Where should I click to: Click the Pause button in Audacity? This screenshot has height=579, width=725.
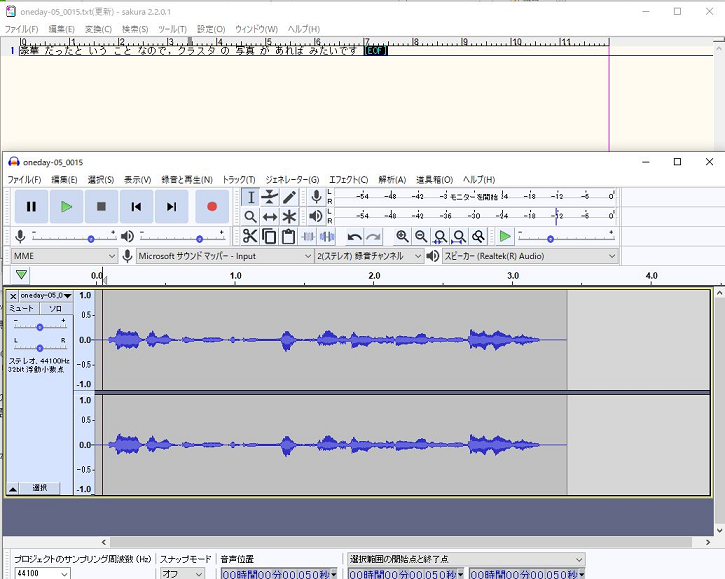pos(31,207)
